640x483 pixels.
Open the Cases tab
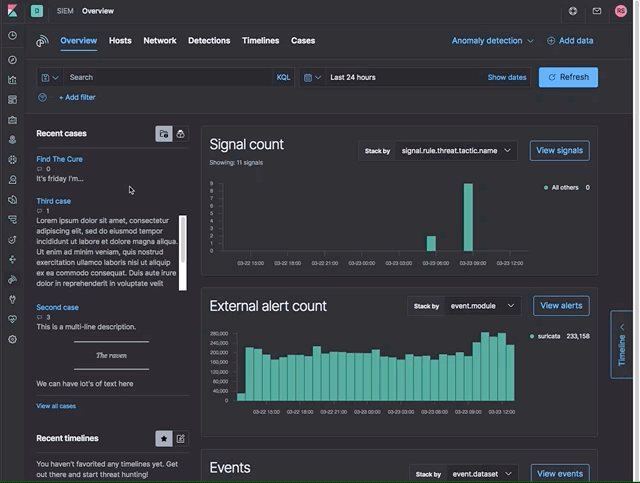[x=303, y=41]
